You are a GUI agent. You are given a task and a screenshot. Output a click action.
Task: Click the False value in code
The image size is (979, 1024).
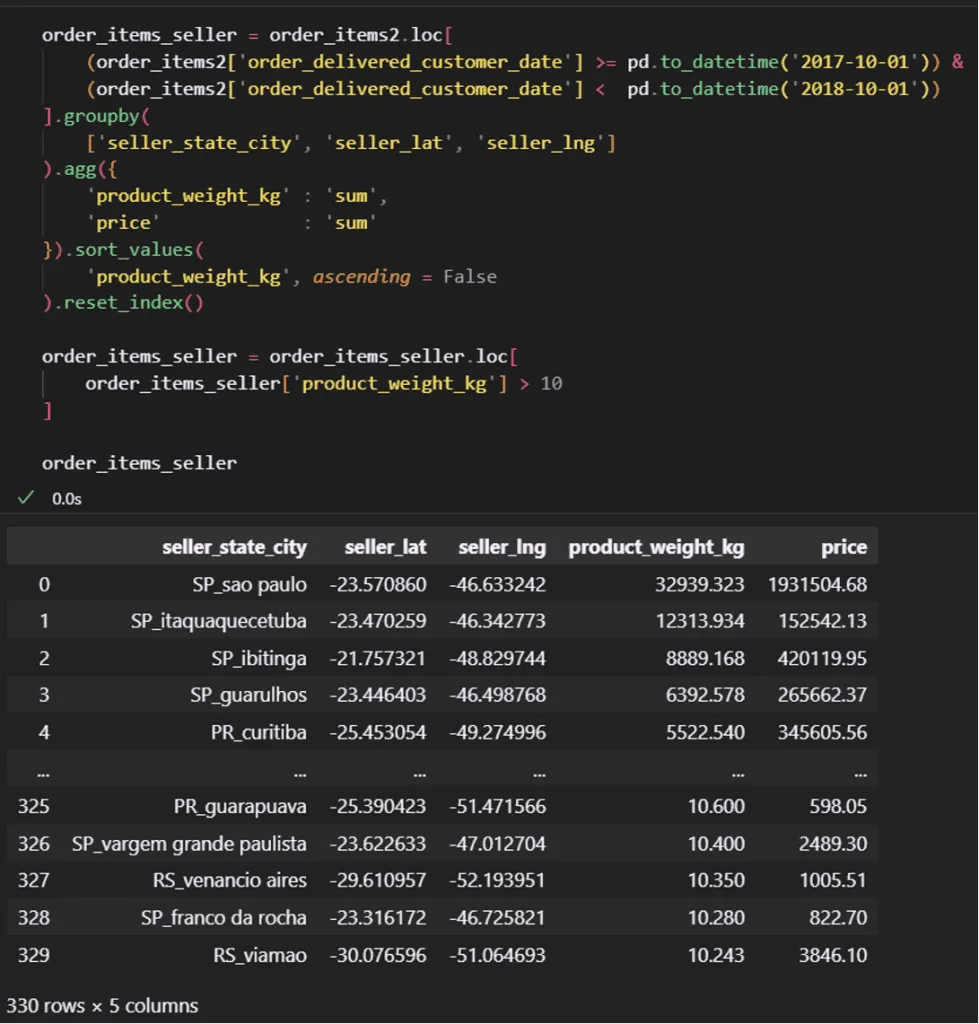[x=470, y=277]
